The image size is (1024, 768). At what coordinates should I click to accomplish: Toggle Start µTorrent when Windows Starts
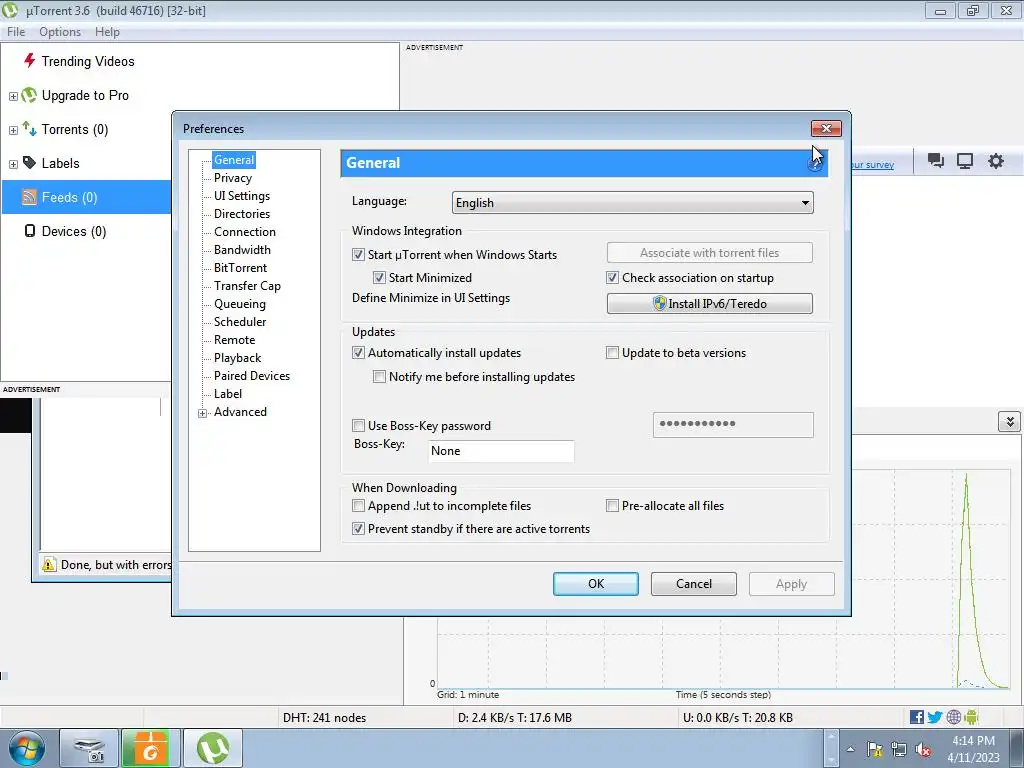358,255
